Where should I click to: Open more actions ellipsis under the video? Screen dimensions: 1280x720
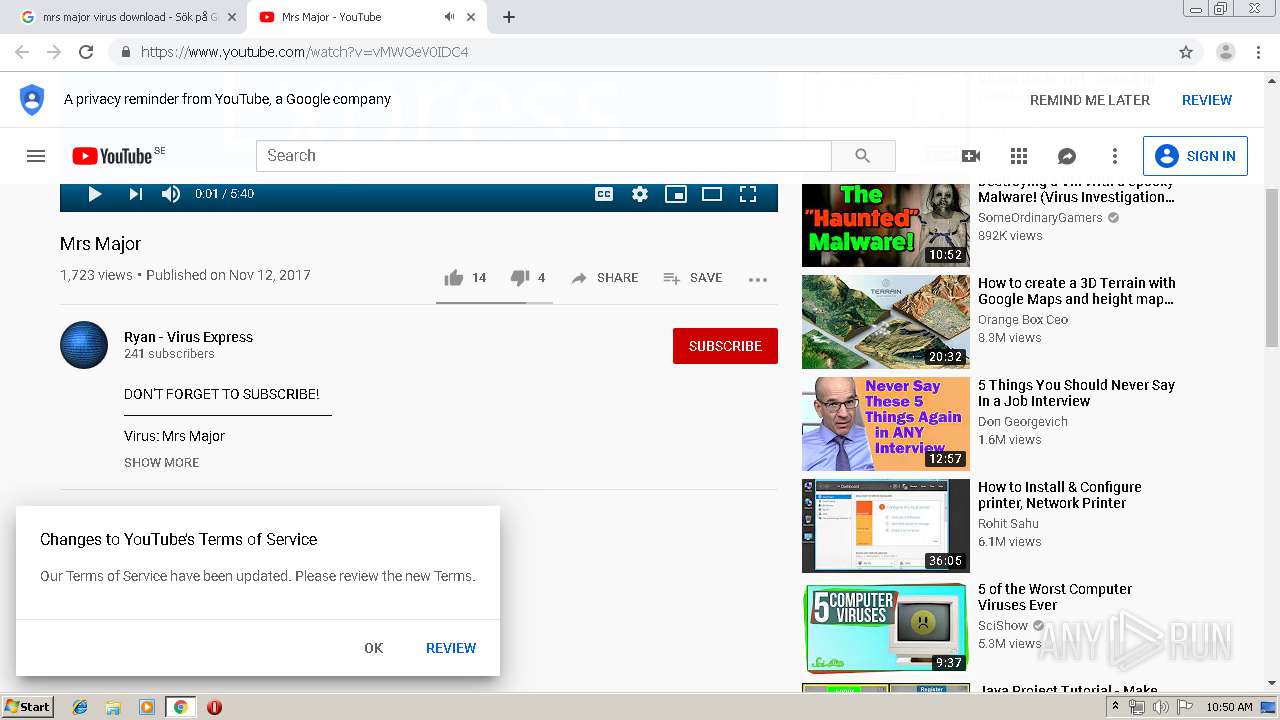(x=758, y=279)
